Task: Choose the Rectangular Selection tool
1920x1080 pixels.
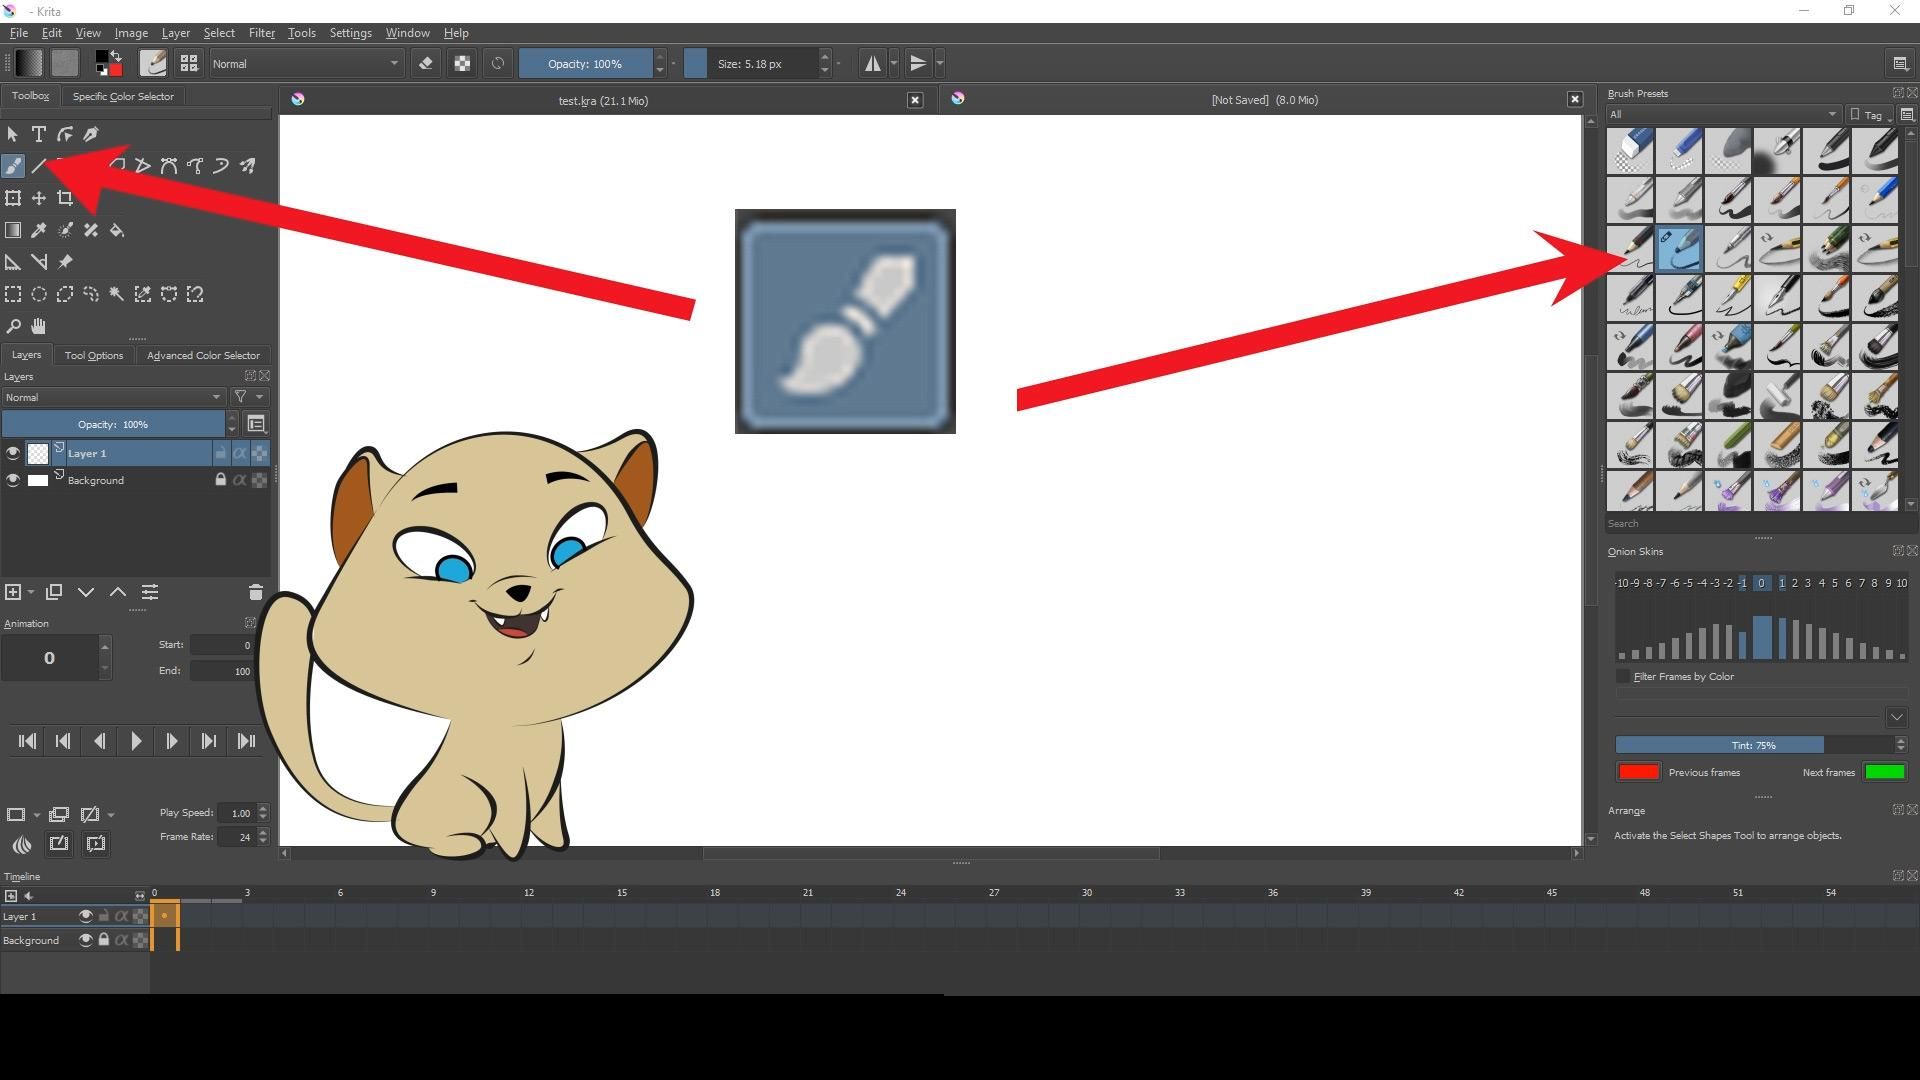Action: (x=13, y=293)
